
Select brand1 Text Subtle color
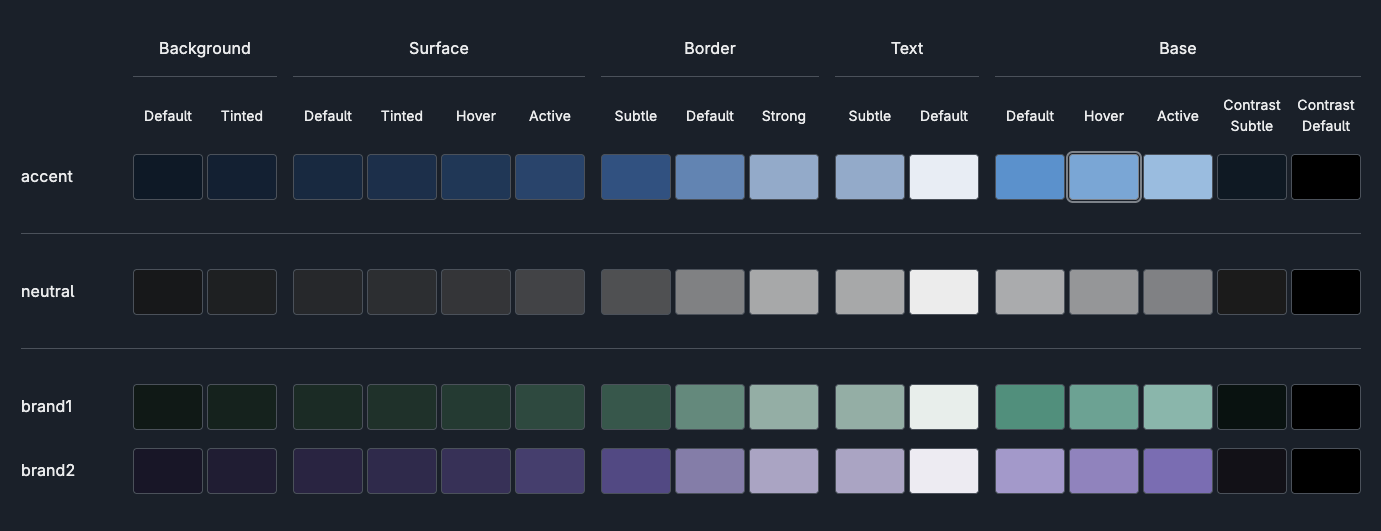[x=870, y=407]
